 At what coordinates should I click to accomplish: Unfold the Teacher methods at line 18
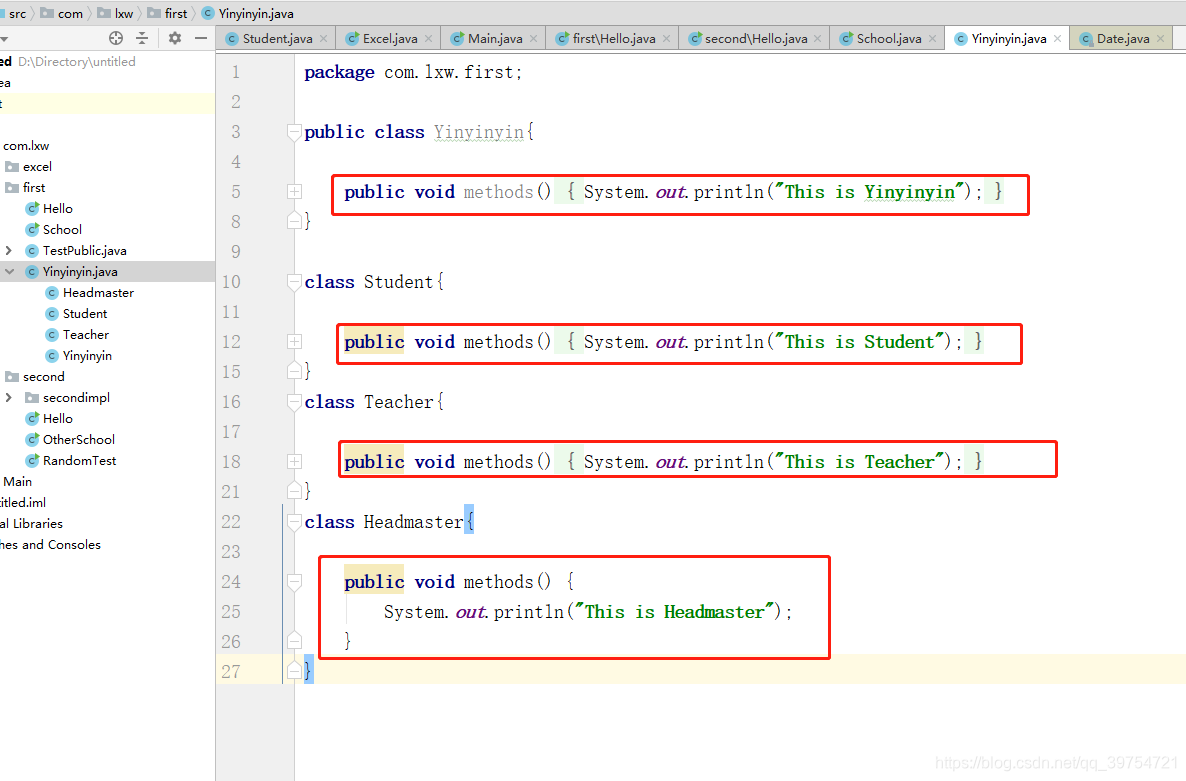[292, 459]
